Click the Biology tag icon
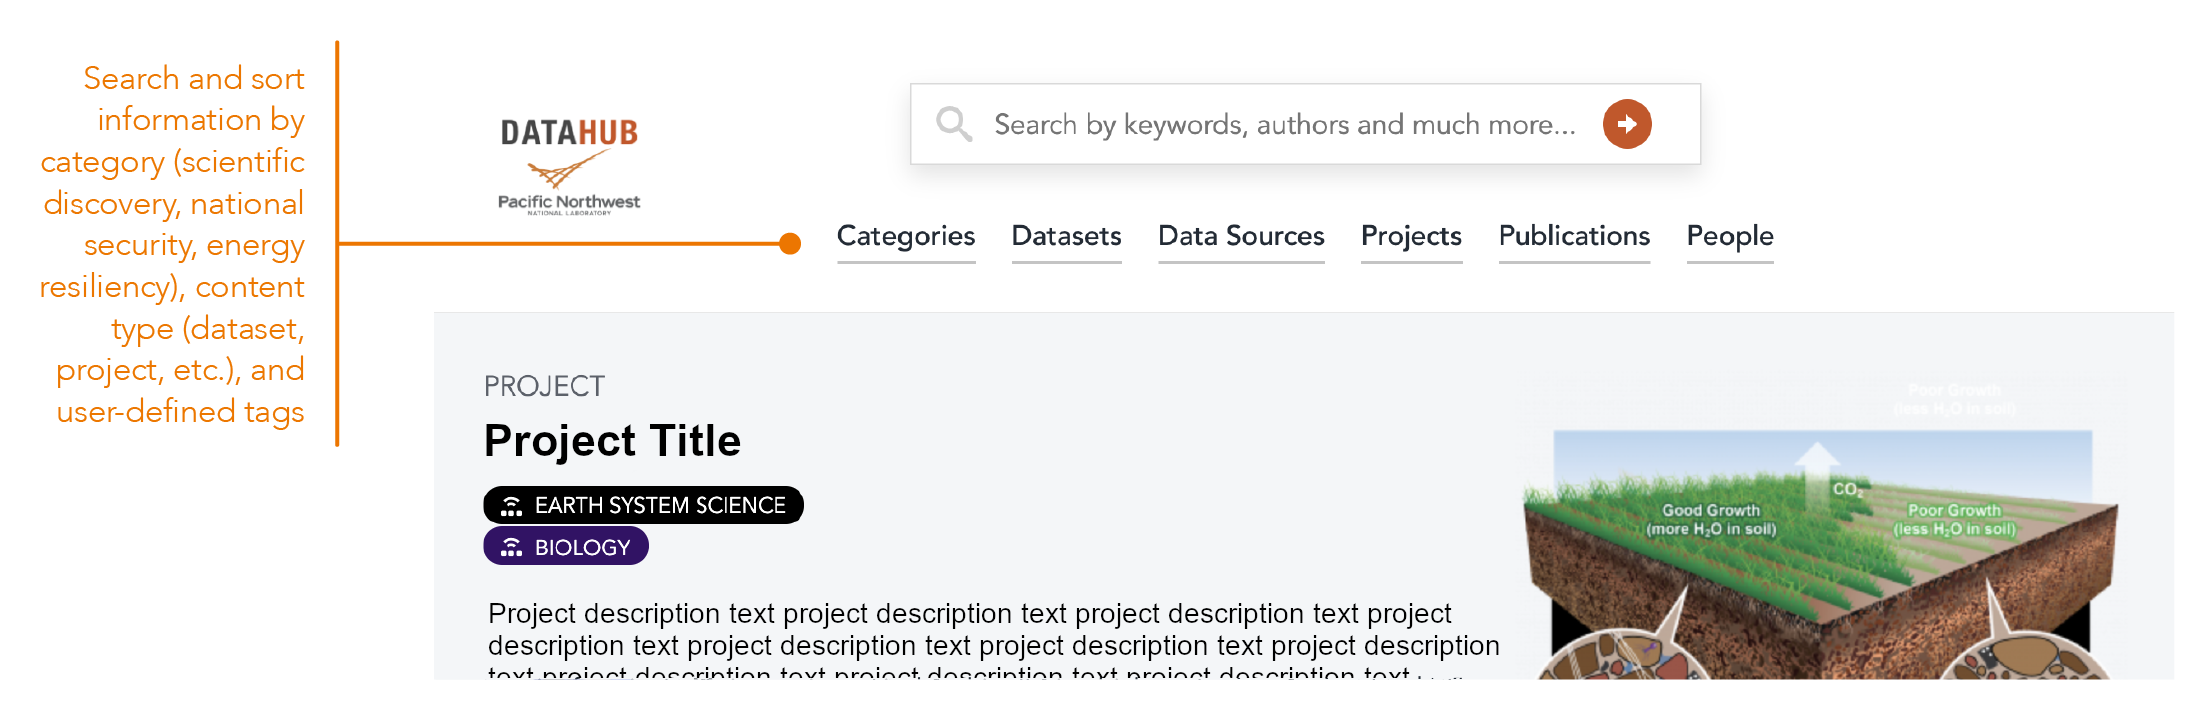 pyautogui.click(x=511, y=548)
